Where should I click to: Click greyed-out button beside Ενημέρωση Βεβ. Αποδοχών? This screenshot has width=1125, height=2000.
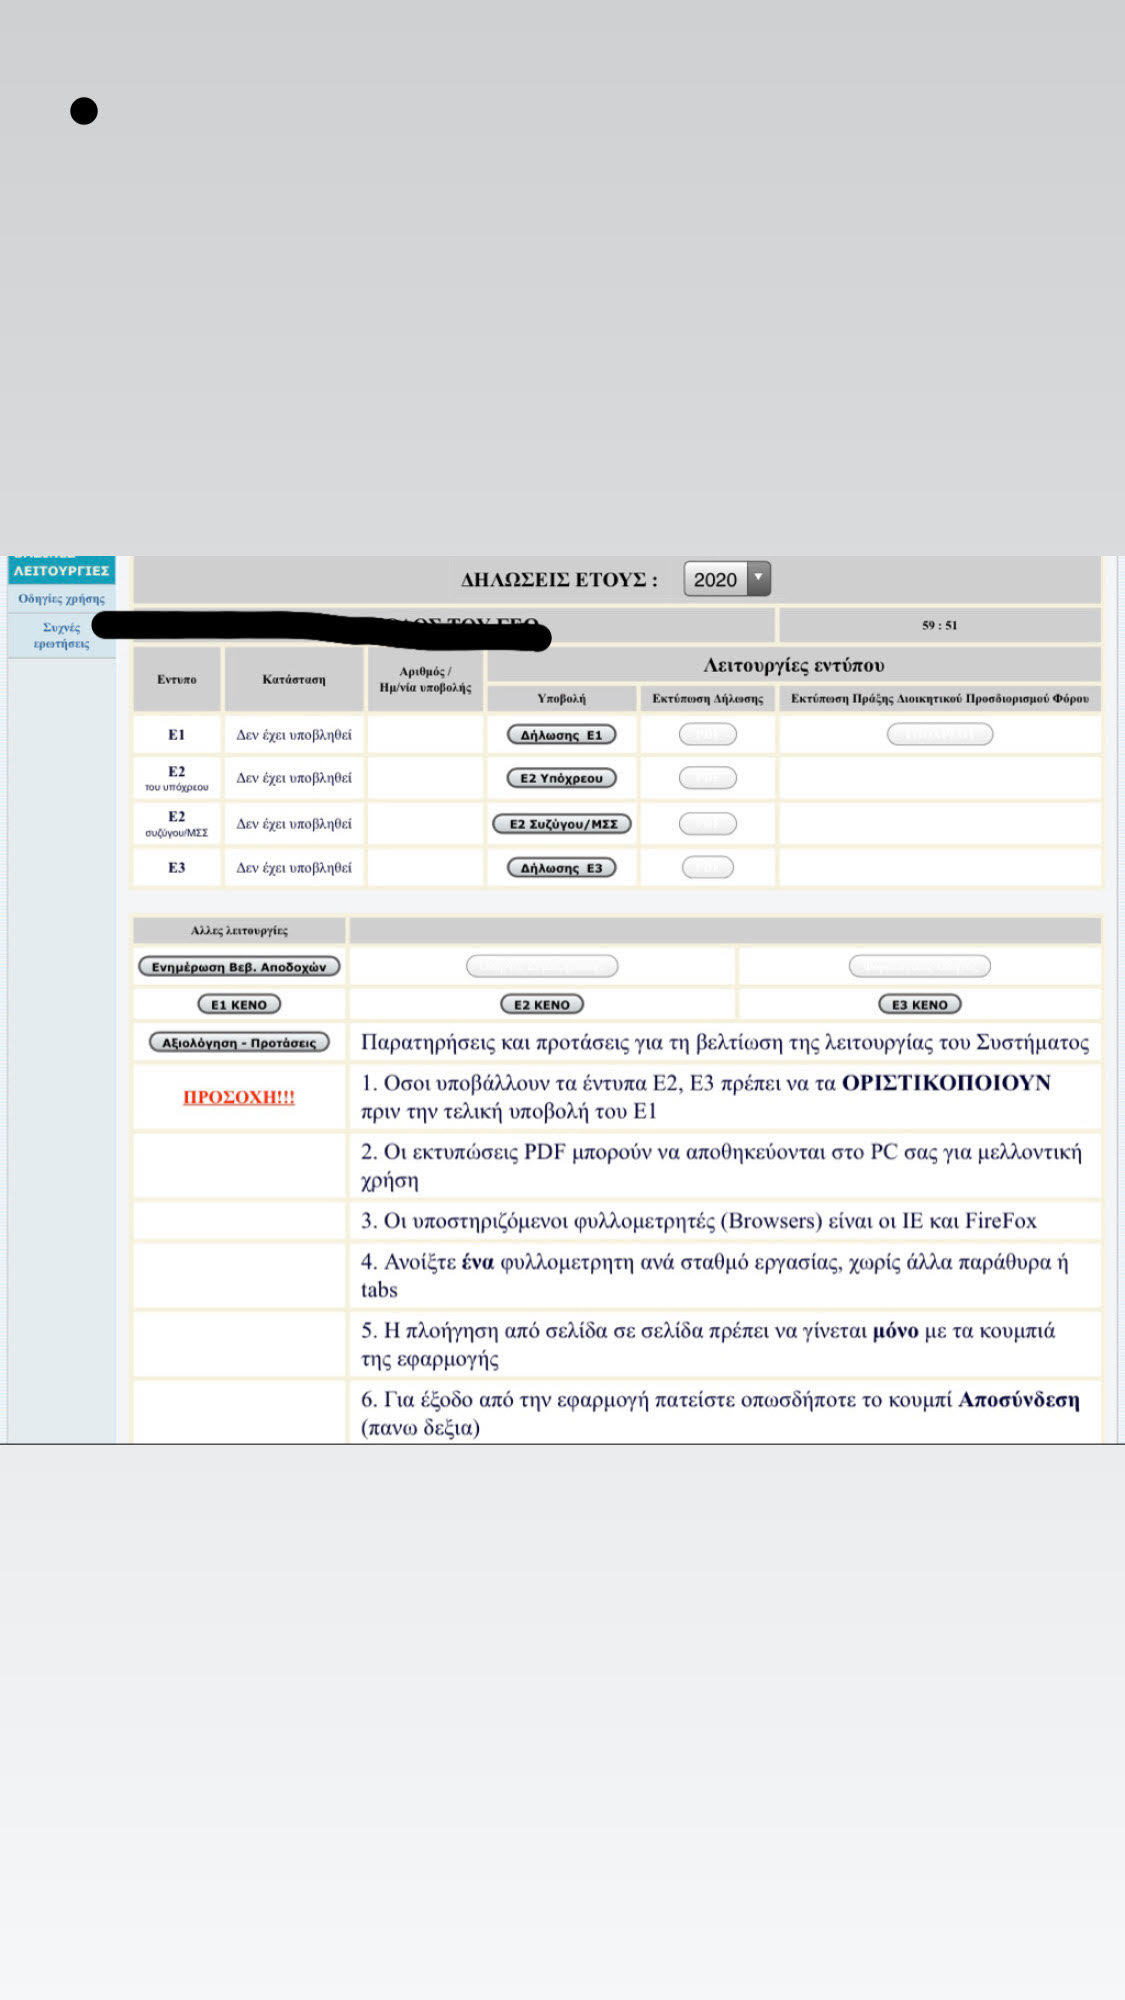pyautogui.click(x=541, y=967)
